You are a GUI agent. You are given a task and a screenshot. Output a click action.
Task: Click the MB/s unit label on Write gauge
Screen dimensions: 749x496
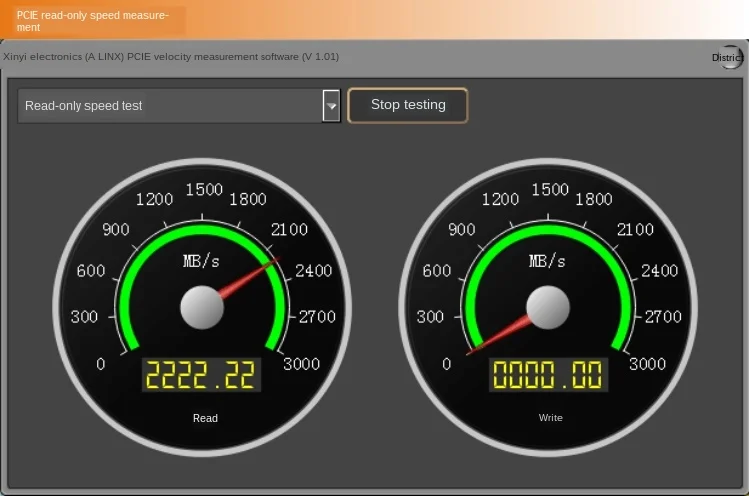click(547, 261)
